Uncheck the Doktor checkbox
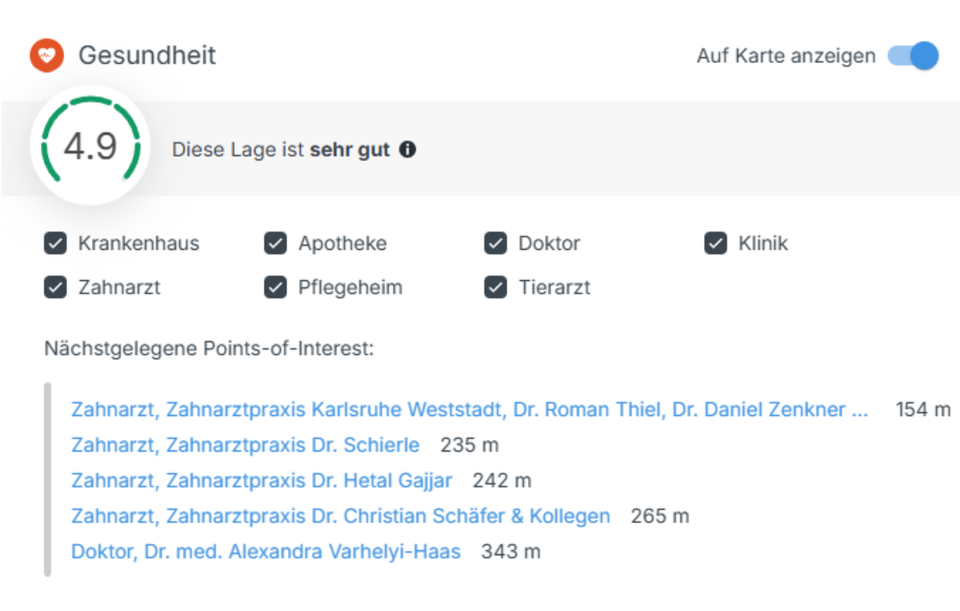Viewport: 960px width, 611px height. click(495, 243)
